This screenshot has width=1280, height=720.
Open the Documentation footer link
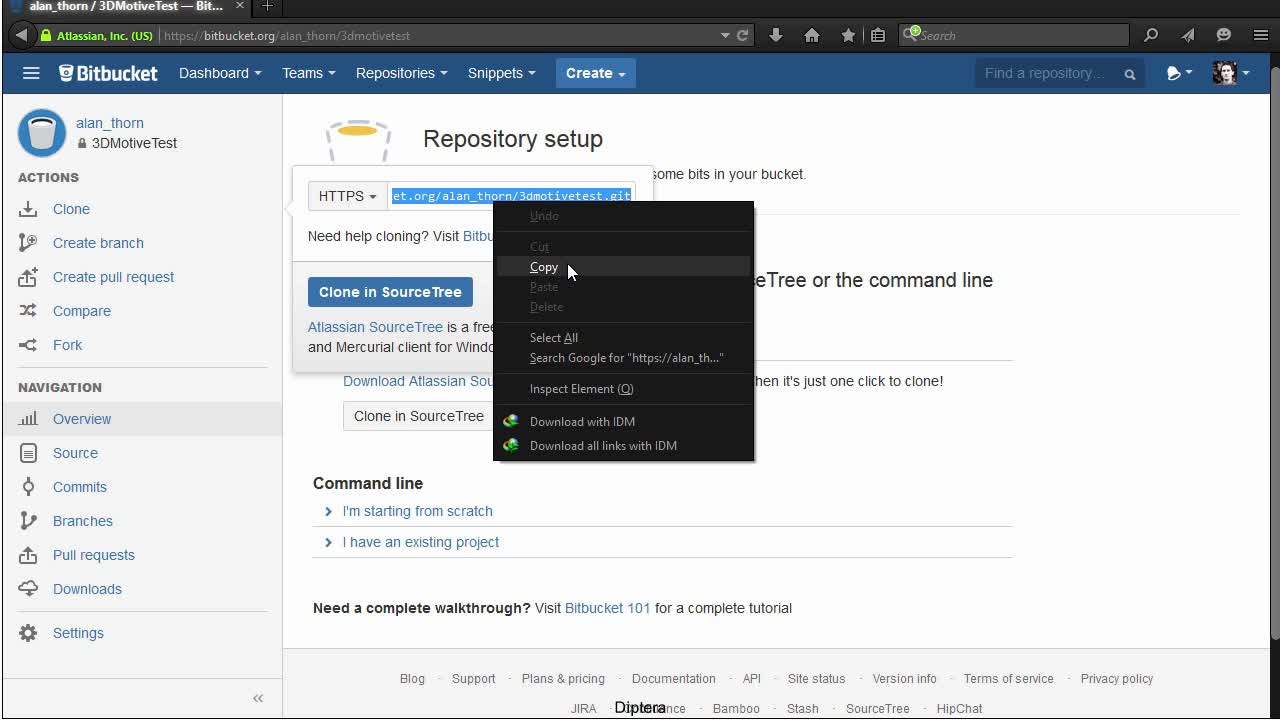click(674, 679)
